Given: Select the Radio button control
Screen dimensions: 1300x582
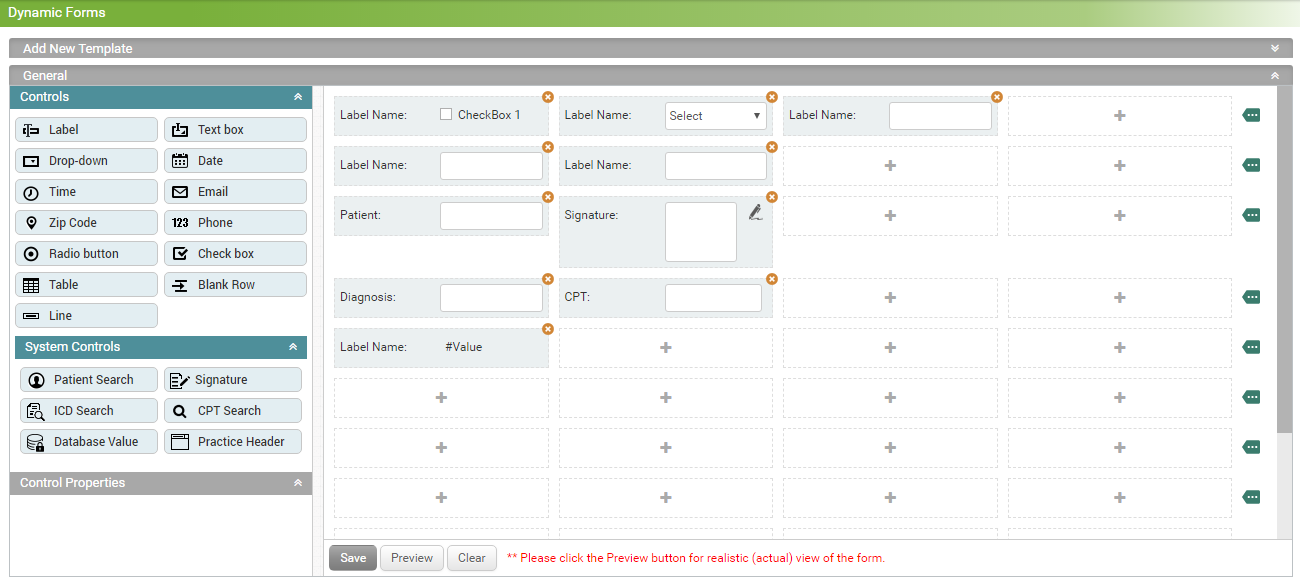Looking at the screenshot, I should pos(86,254).
